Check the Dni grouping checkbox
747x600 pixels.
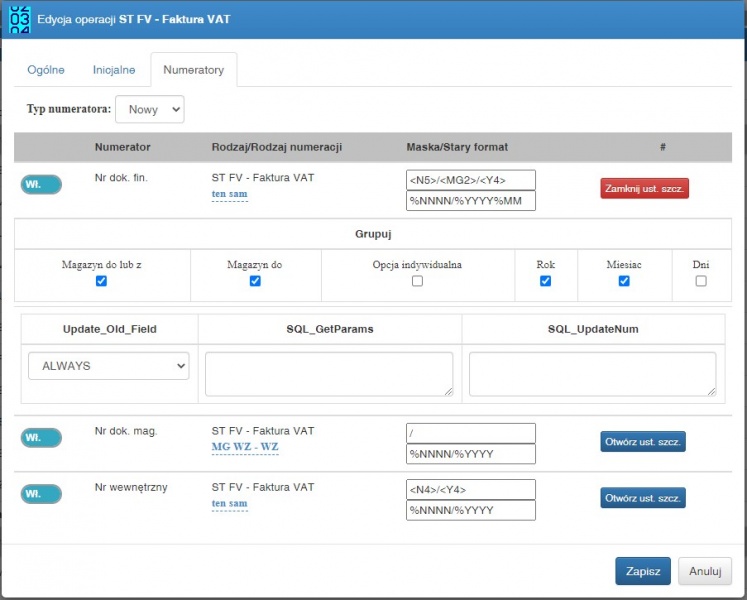pos(701,281)
